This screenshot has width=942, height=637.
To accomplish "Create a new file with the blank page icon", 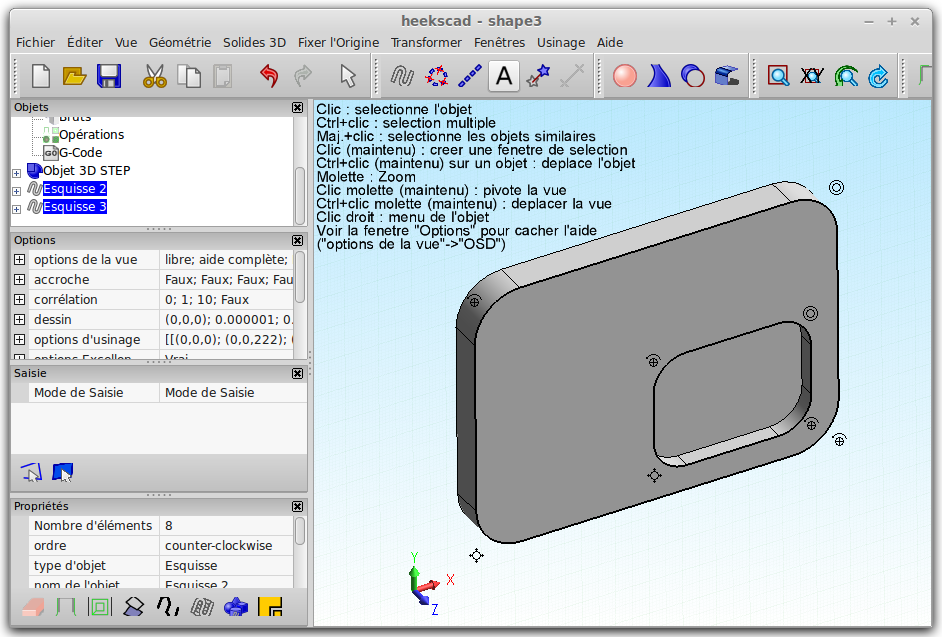I will tap(41, 76).
